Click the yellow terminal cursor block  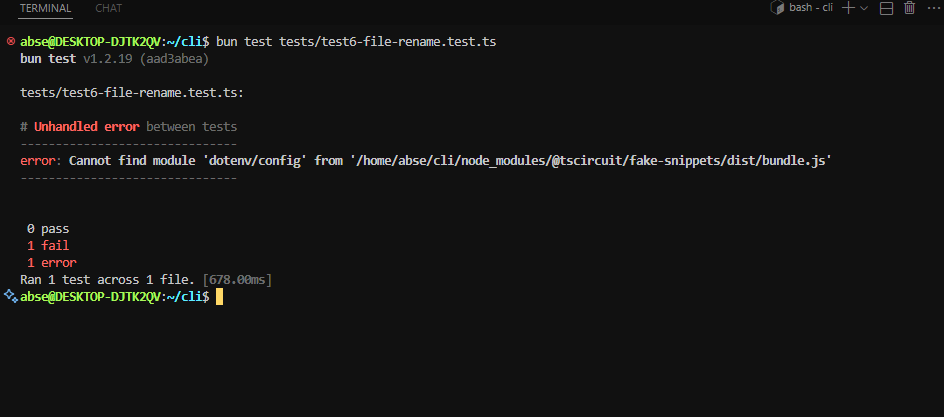[219, 297]
